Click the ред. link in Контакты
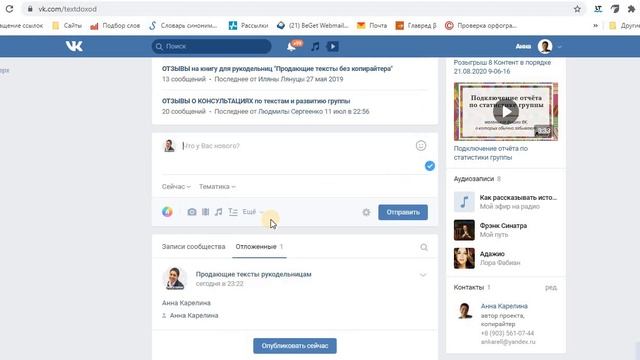This screenshot has width=640, height=360. click(x=551, y=287)
